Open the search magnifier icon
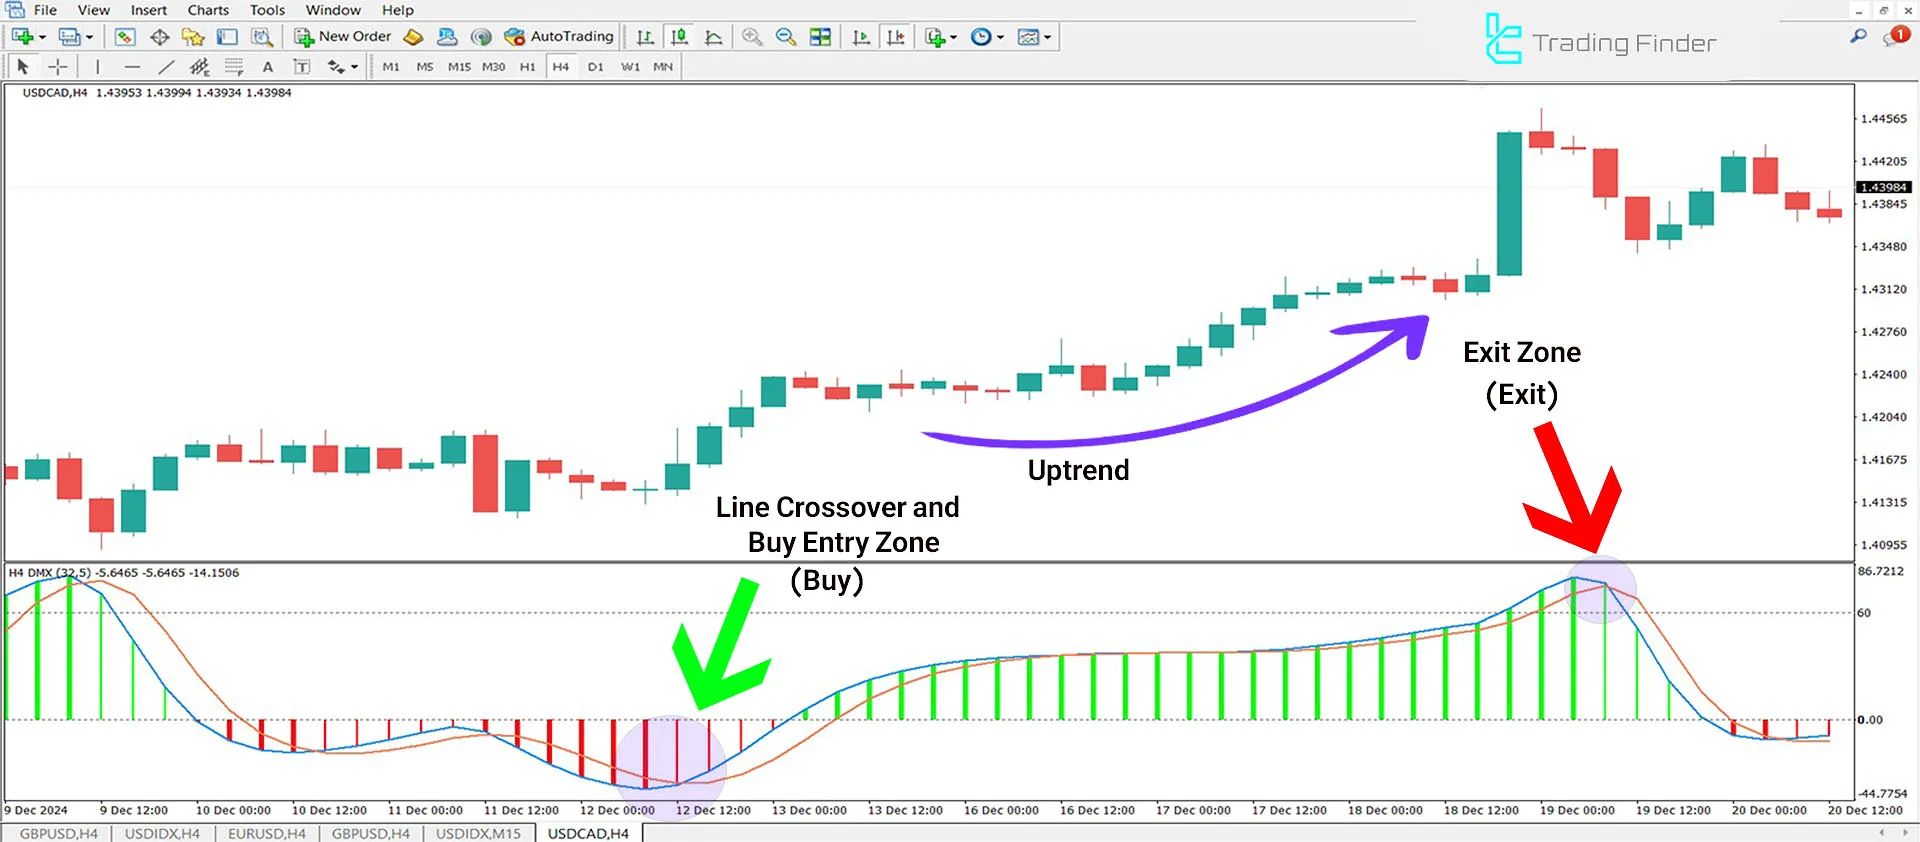 pyautogui.click(x=1858, y=37)
